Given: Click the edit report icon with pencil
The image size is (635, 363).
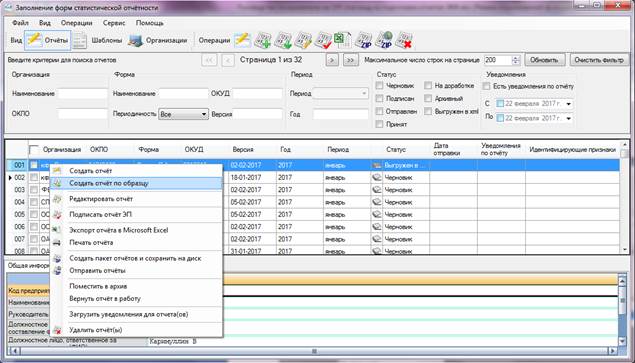Looking at the screenshot, I should [x=303, y=40].
